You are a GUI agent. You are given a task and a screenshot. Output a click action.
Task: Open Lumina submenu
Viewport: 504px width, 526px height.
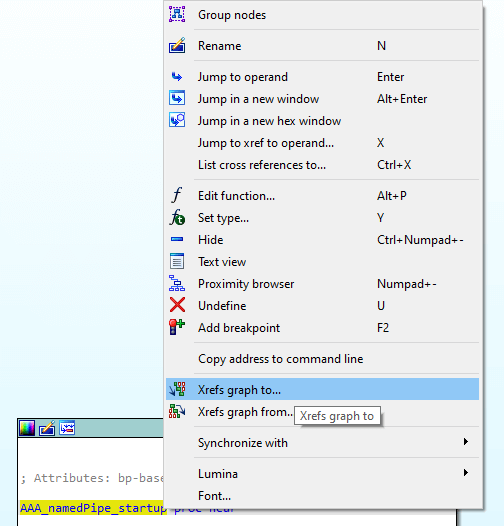[x=322, y=474]
